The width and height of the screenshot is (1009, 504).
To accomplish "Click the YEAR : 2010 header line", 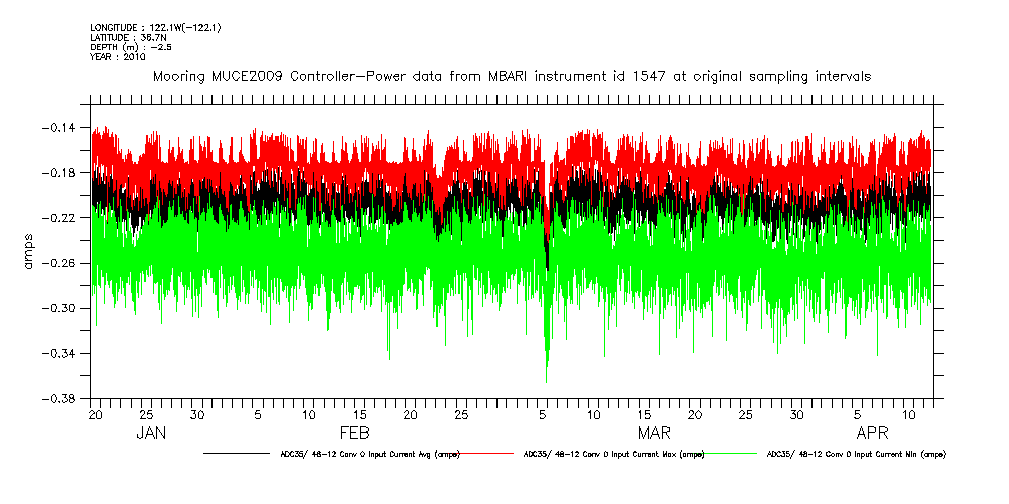I will click(118, 57).
